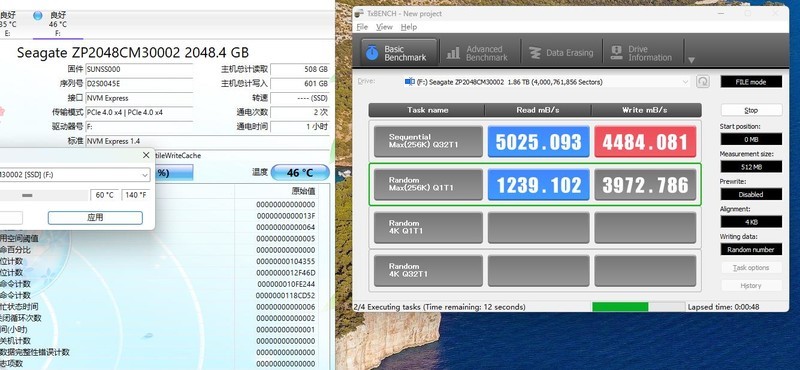Click the Sequential Max(256K) Q32T1 task button
Screen dimensions: 800x370
point(428,141)
